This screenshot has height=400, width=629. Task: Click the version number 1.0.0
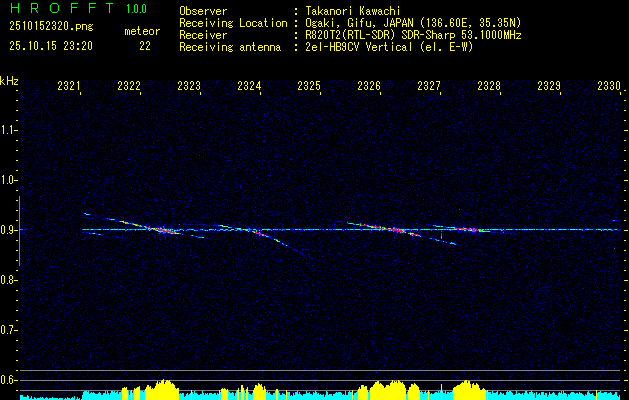coord(136,9)
